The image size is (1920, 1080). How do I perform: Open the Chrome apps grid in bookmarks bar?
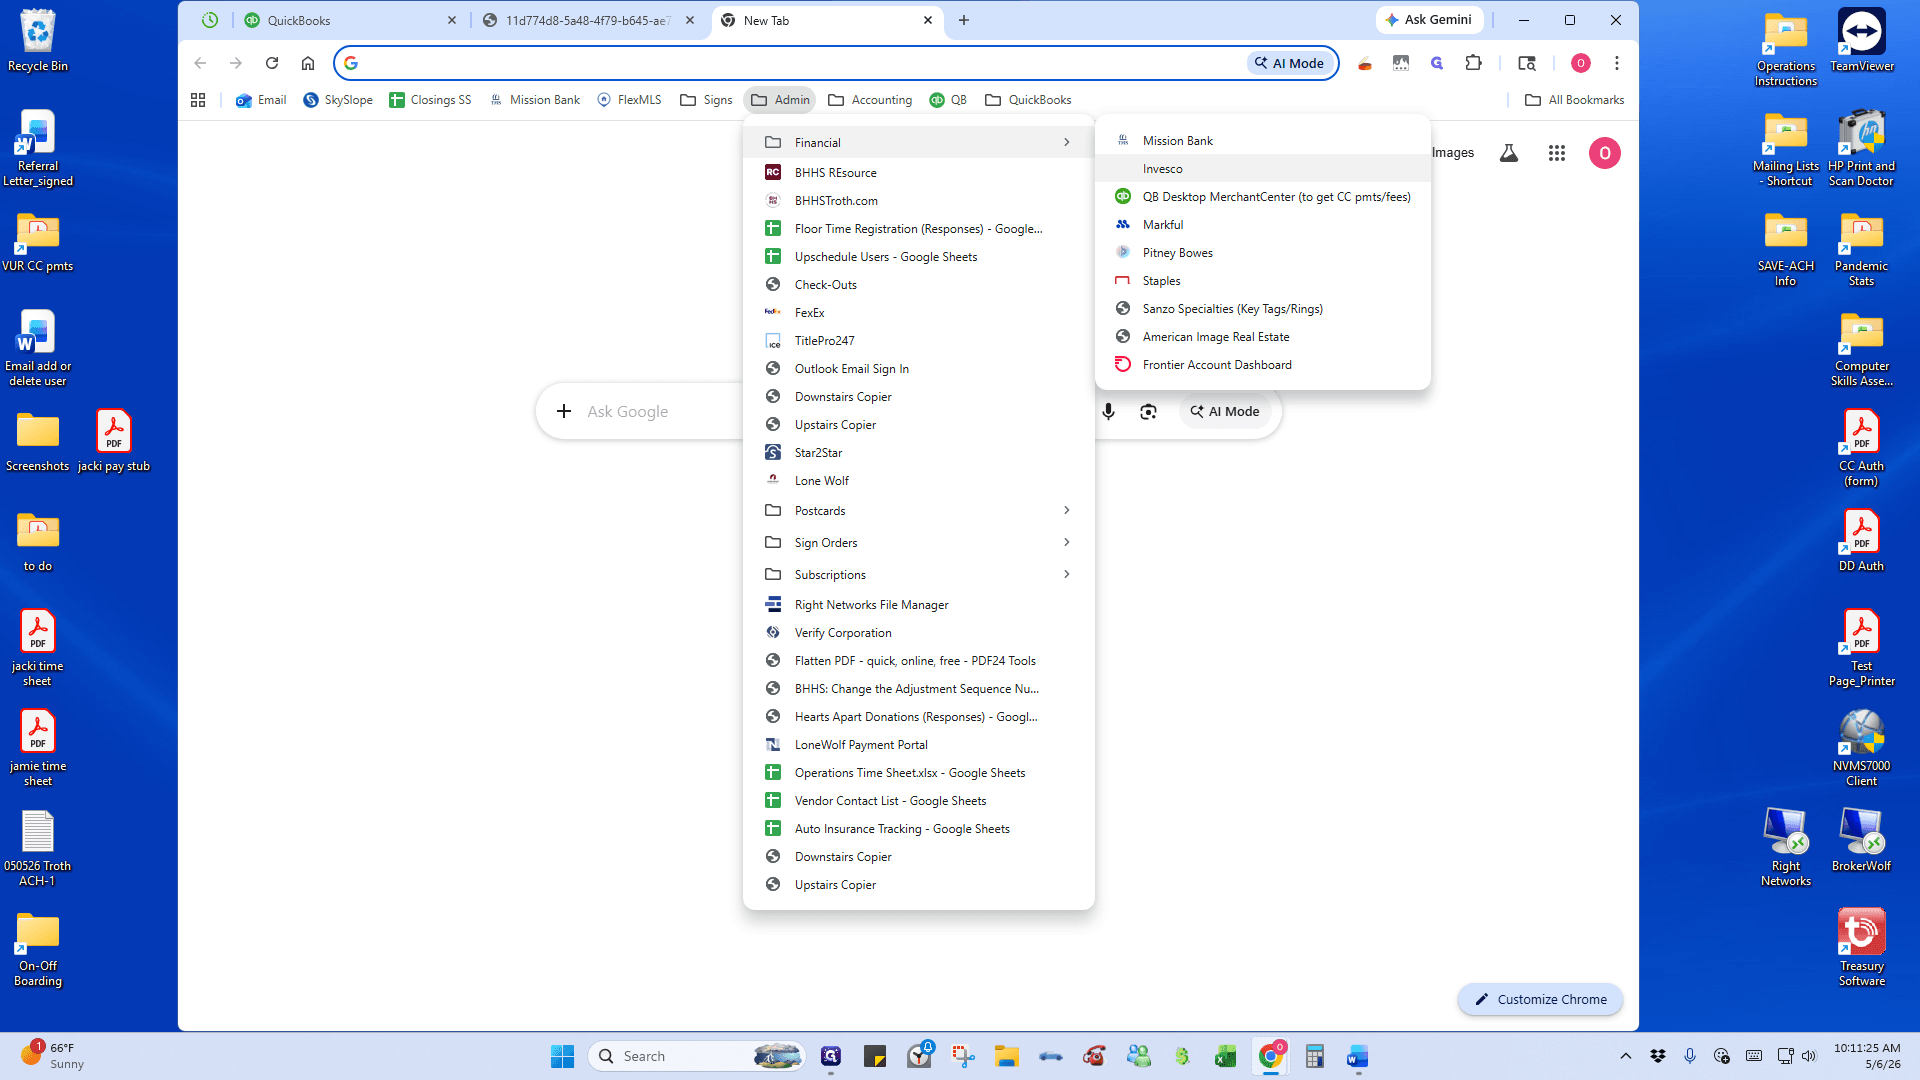tap(198, 100)
